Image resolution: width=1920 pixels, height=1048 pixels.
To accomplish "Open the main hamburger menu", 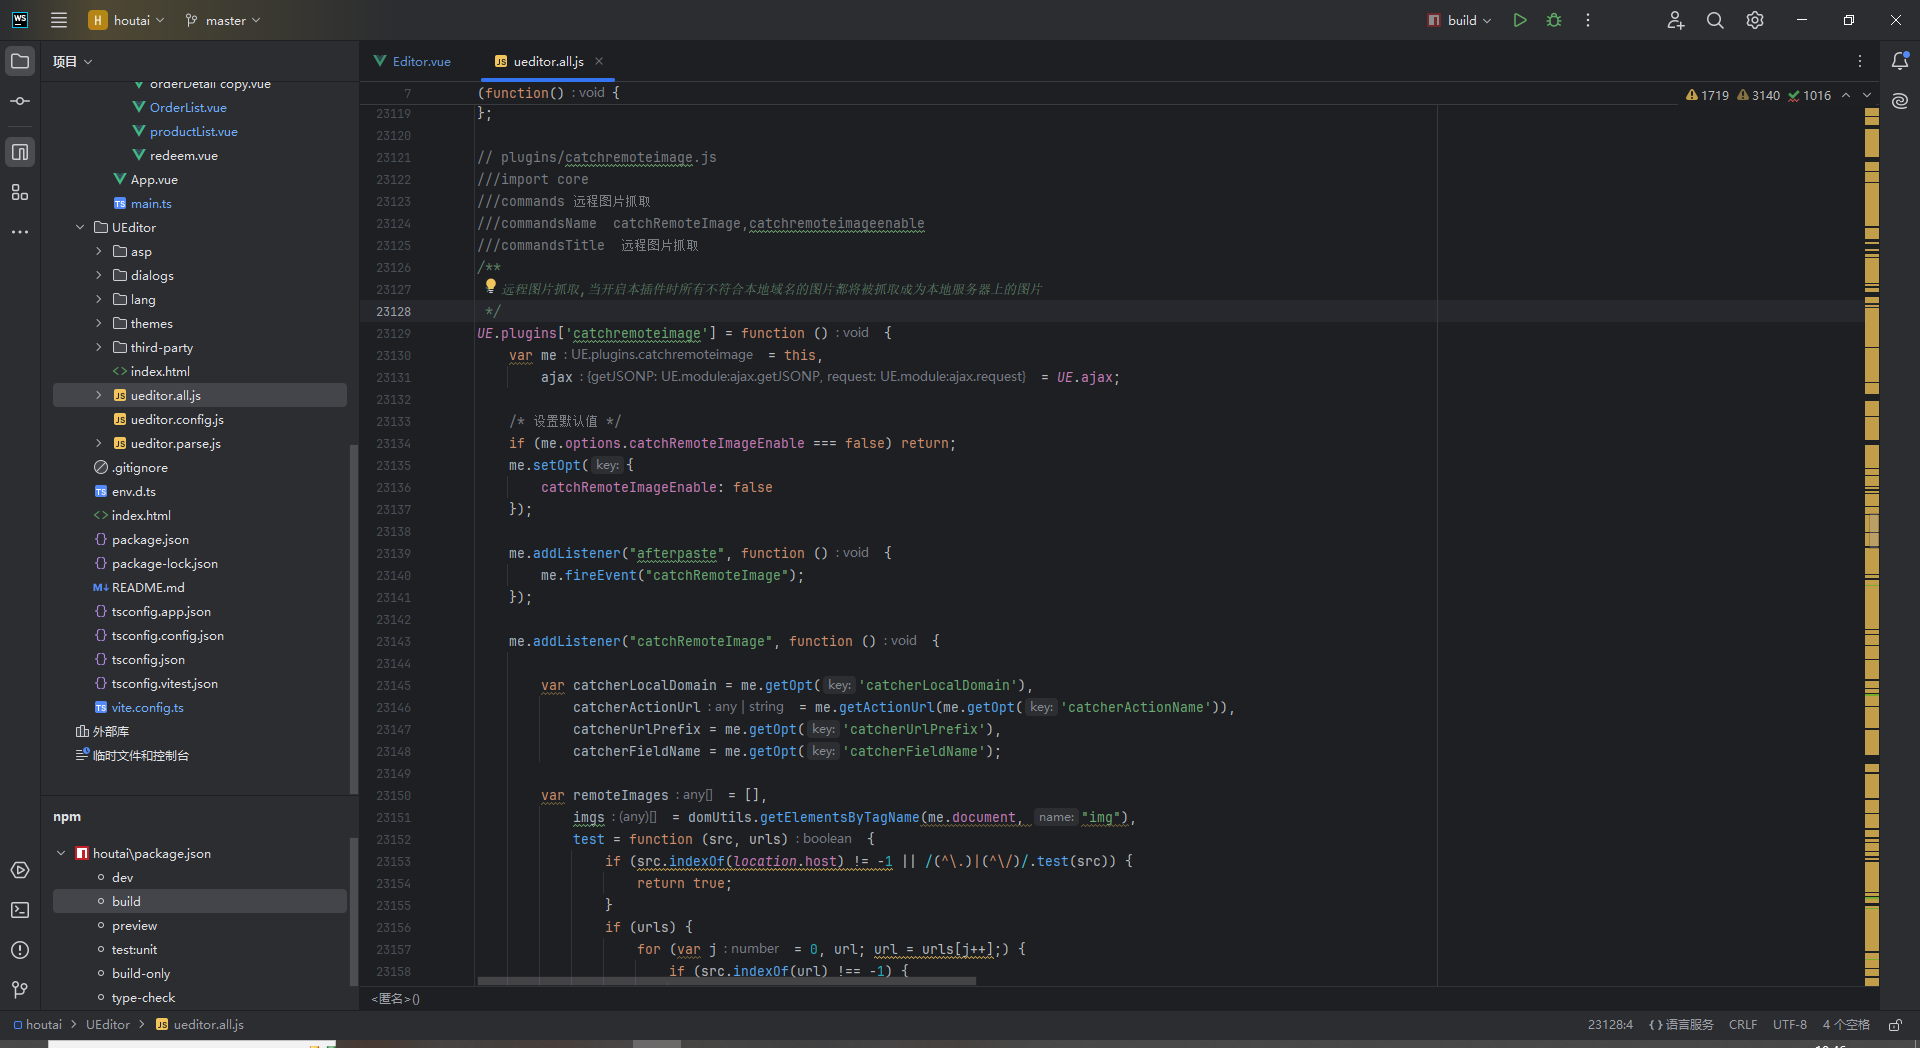I will pos(59,20).
